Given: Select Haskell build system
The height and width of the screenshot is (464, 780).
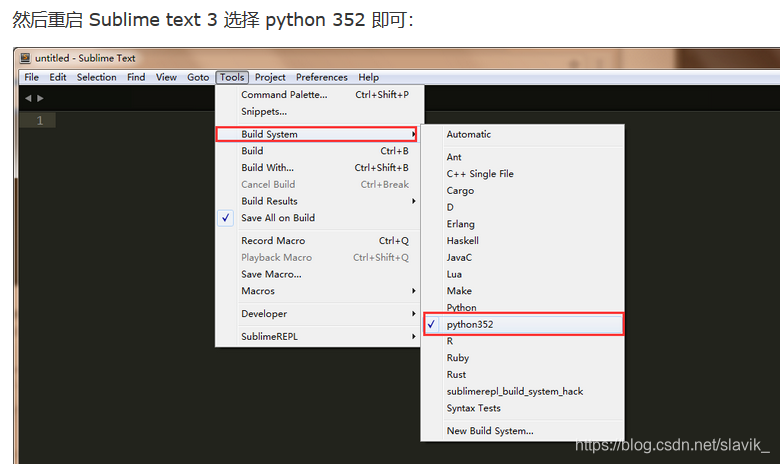Looking at the screenshot, I should (x=523, y=241).
